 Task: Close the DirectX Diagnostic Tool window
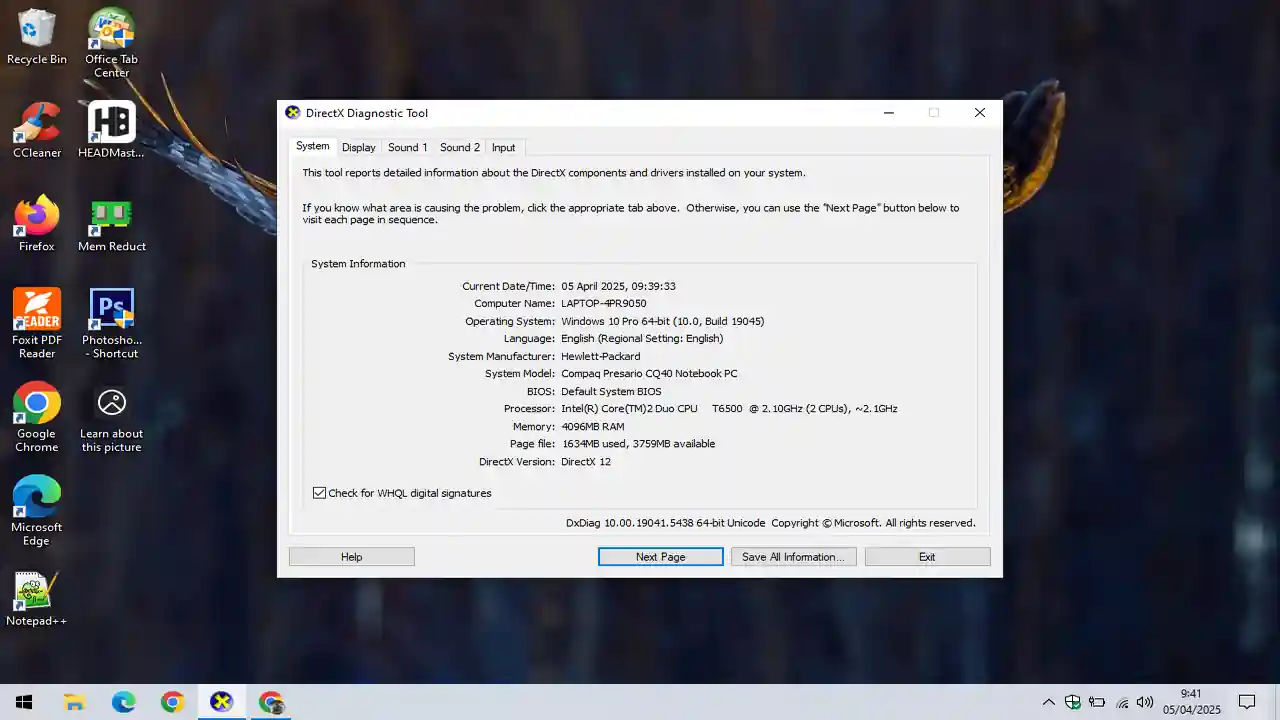tap(980, 113)
